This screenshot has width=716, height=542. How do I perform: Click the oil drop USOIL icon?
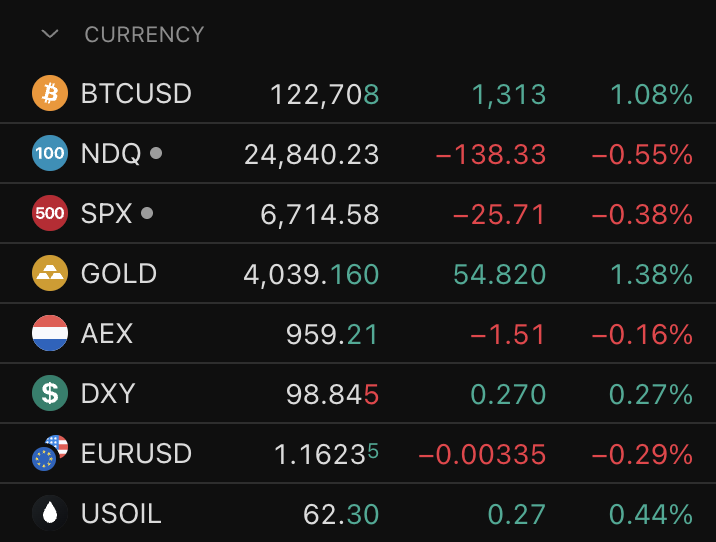click(49, 514)
